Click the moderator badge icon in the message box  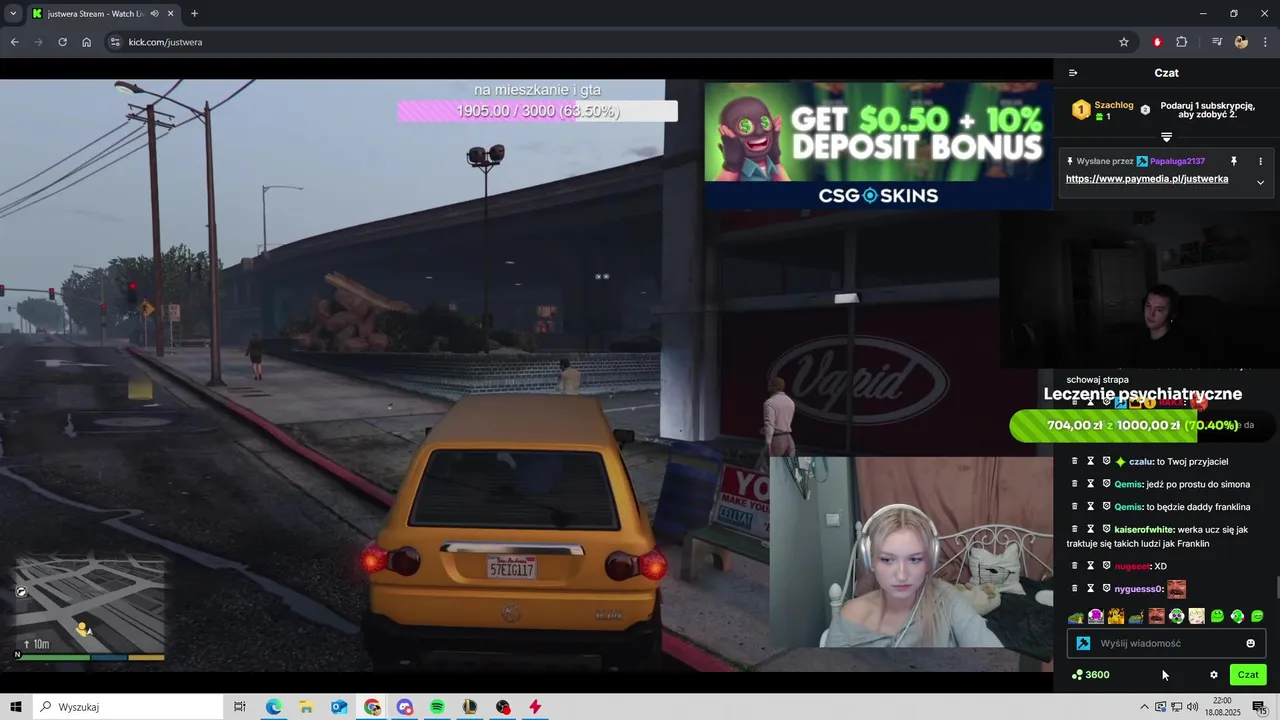pyautogui.click(x=1083, y=643)
